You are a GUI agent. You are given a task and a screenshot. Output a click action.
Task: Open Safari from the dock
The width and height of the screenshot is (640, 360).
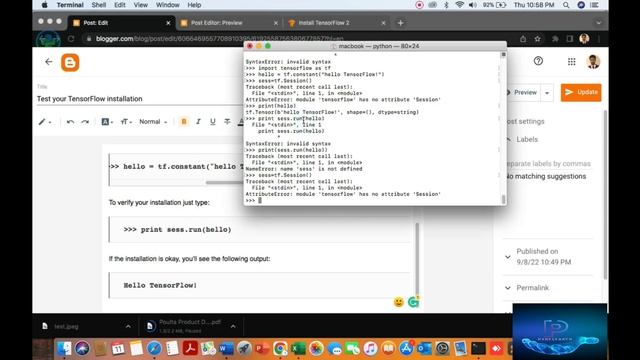pyautogui.click(x=154, y=349)
